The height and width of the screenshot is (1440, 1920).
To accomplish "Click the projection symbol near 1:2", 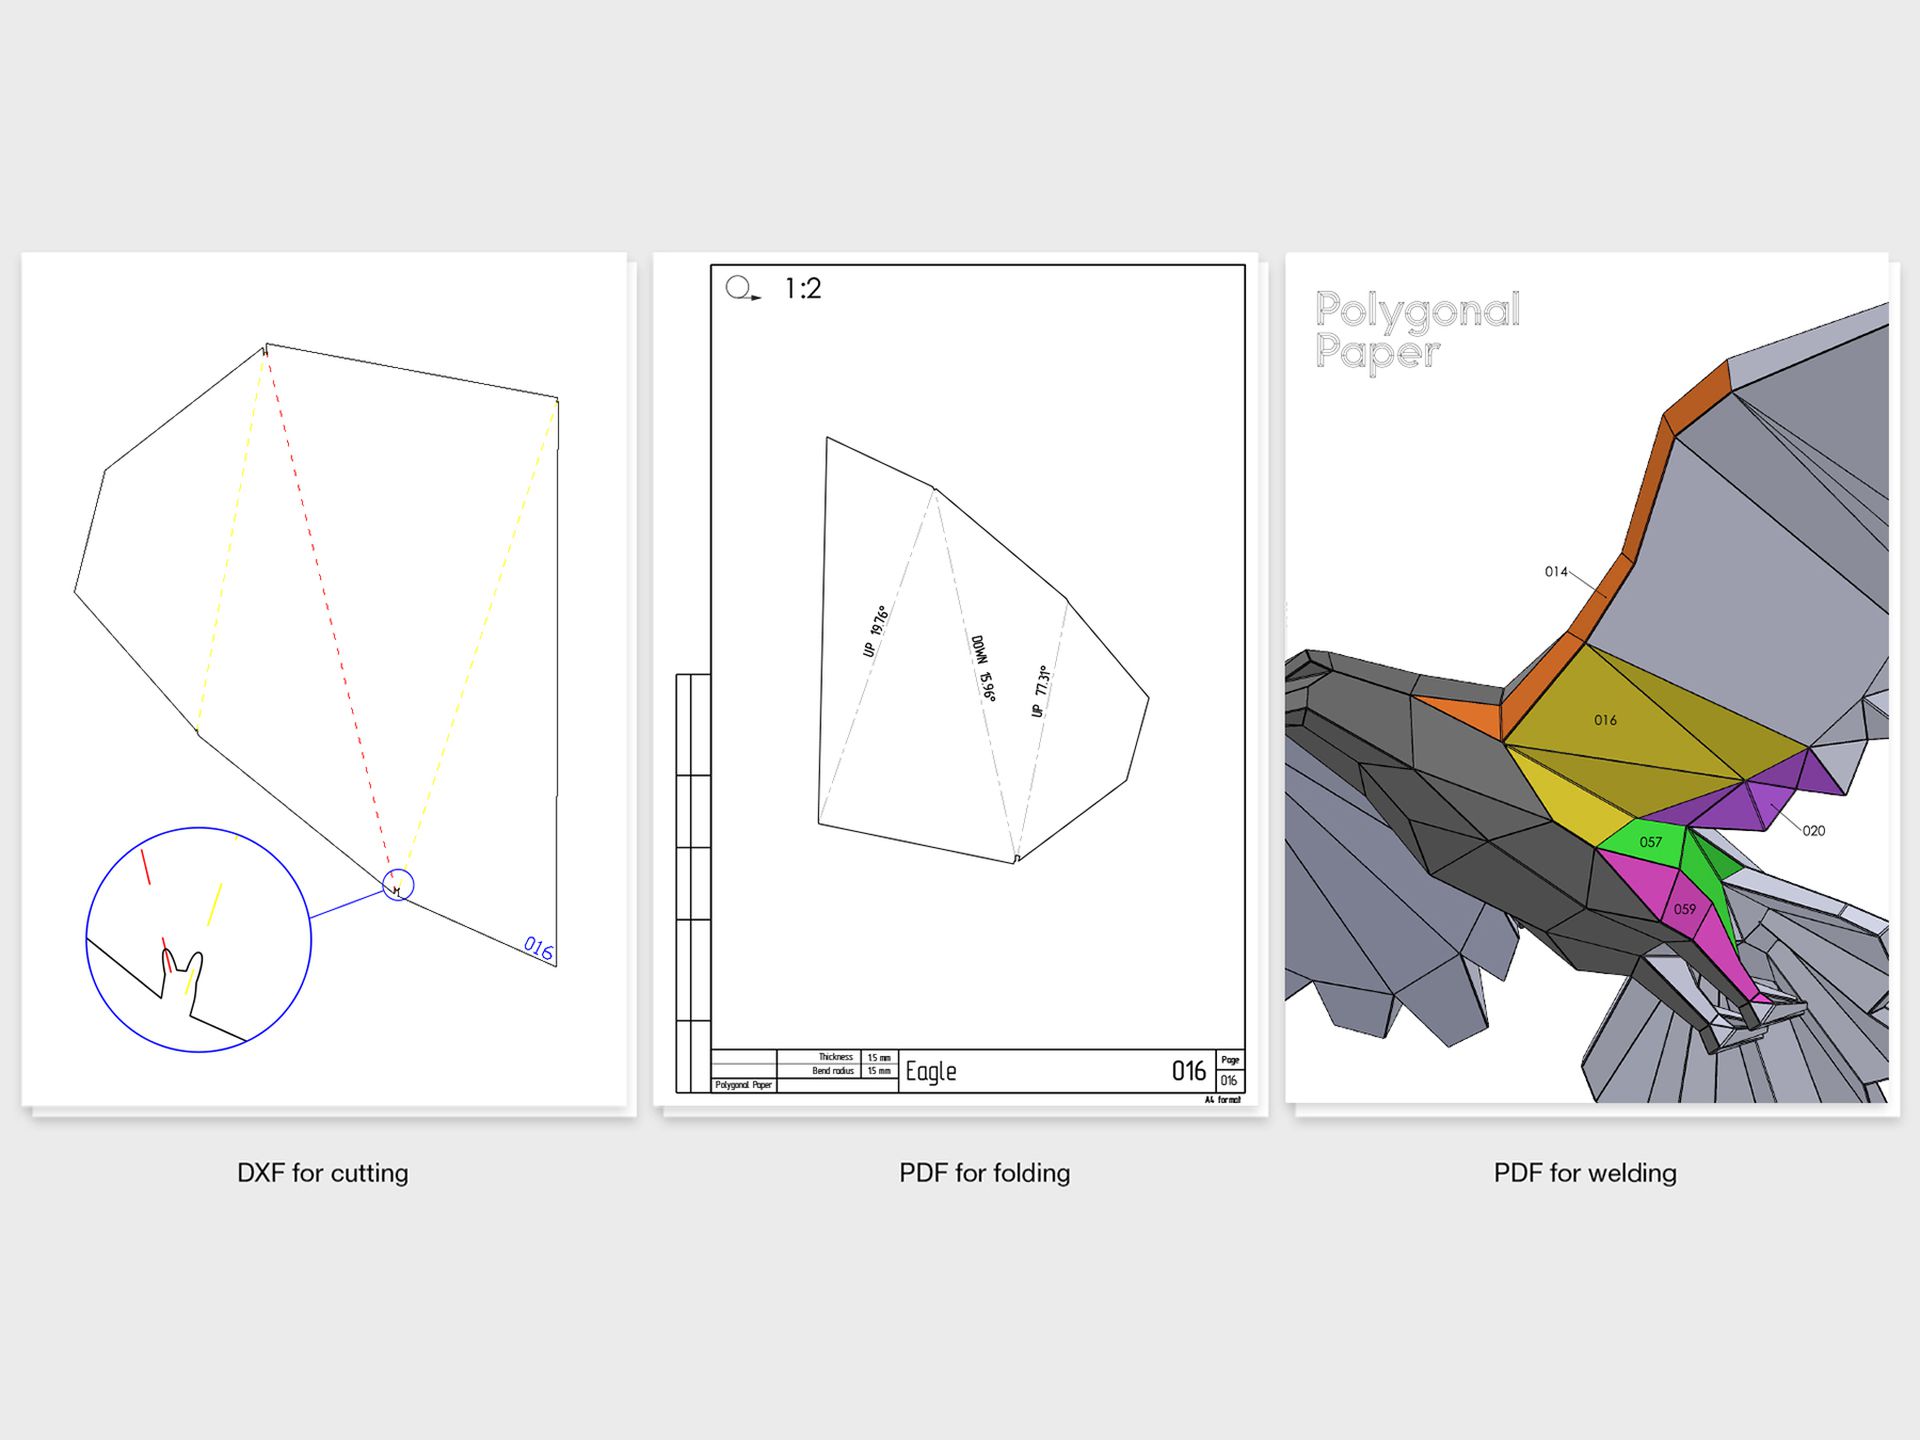I will tap(741, 289).
